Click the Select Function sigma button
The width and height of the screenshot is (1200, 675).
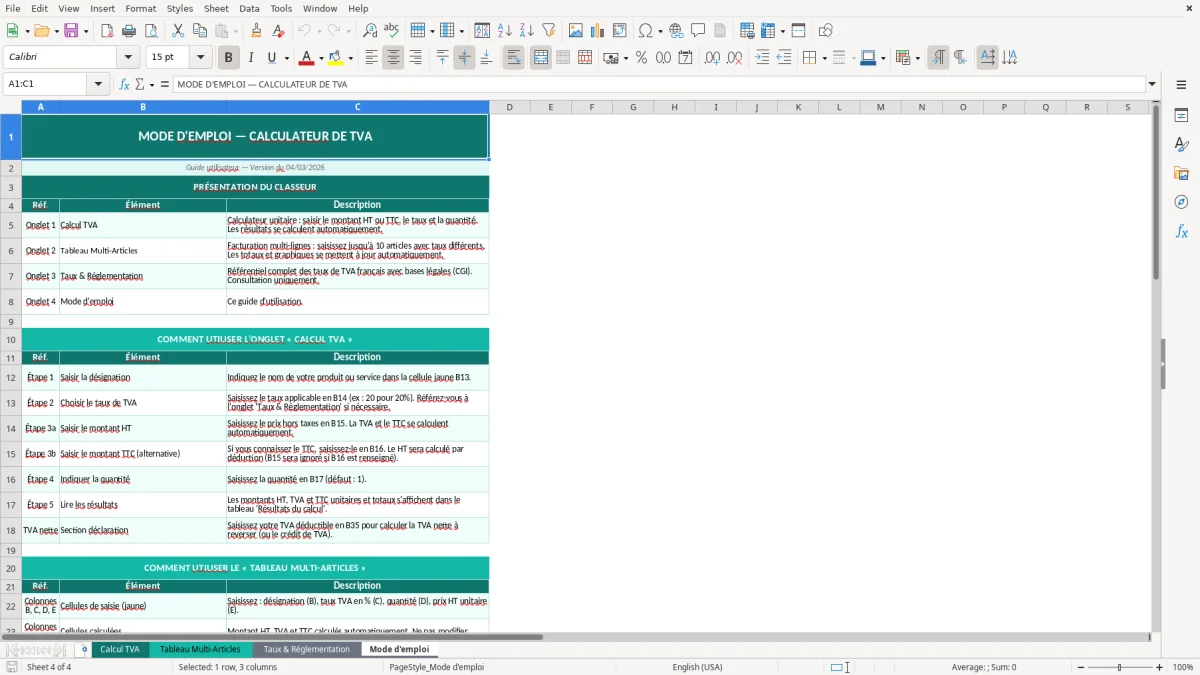click(x=140, y=84)
